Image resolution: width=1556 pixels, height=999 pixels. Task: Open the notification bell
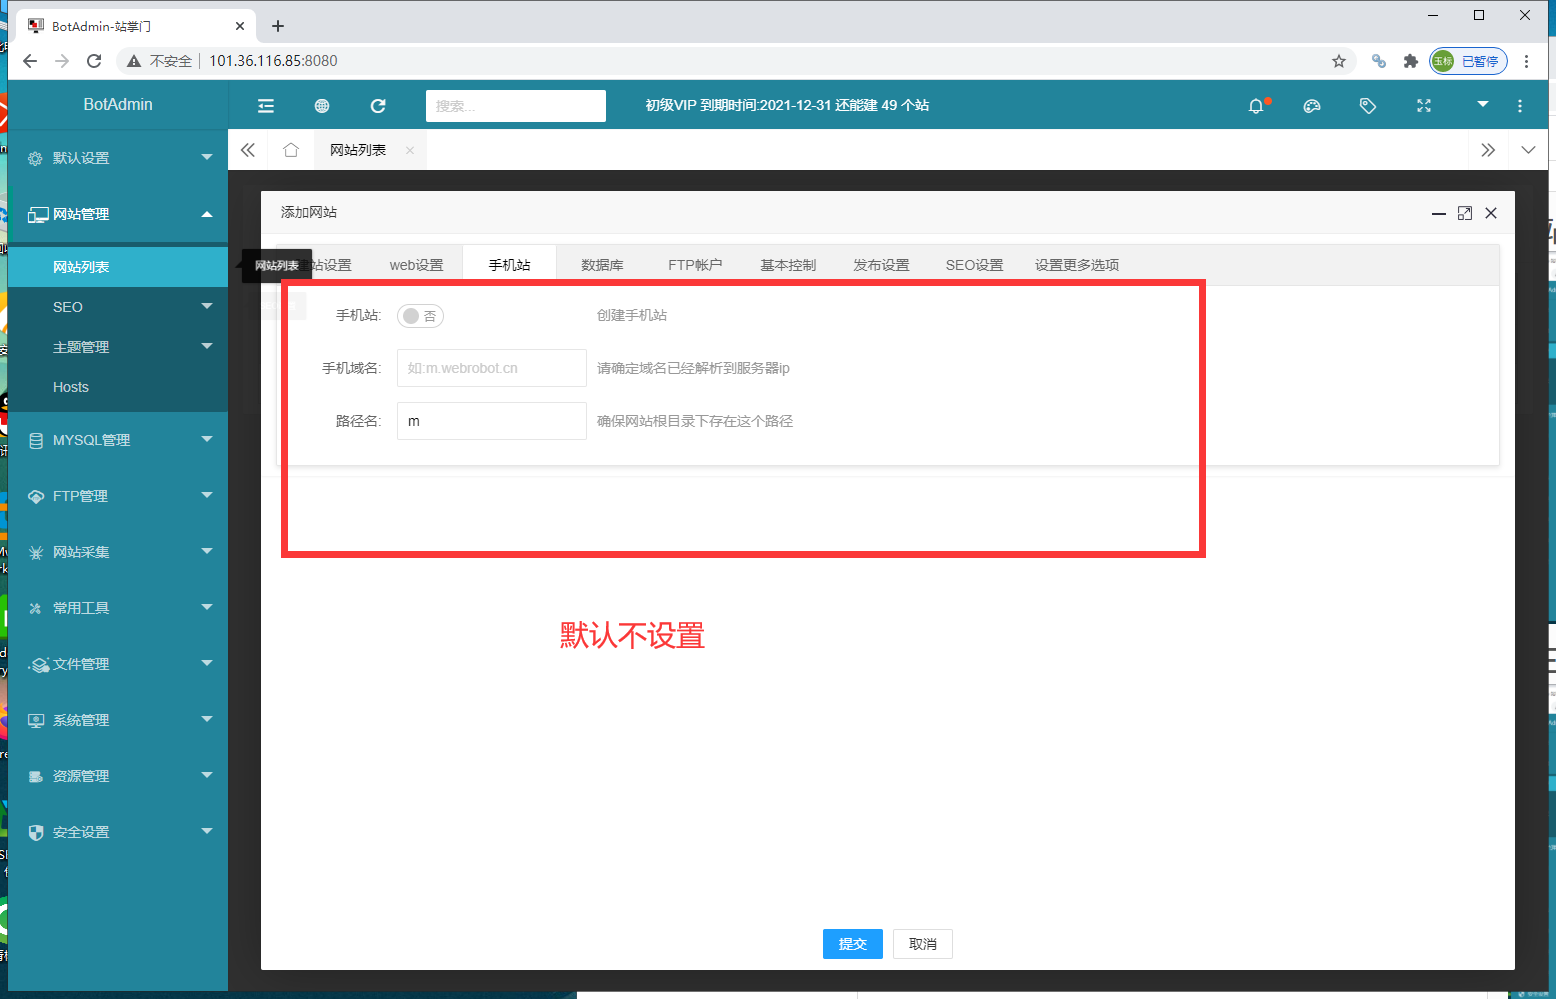(1257, 106)
